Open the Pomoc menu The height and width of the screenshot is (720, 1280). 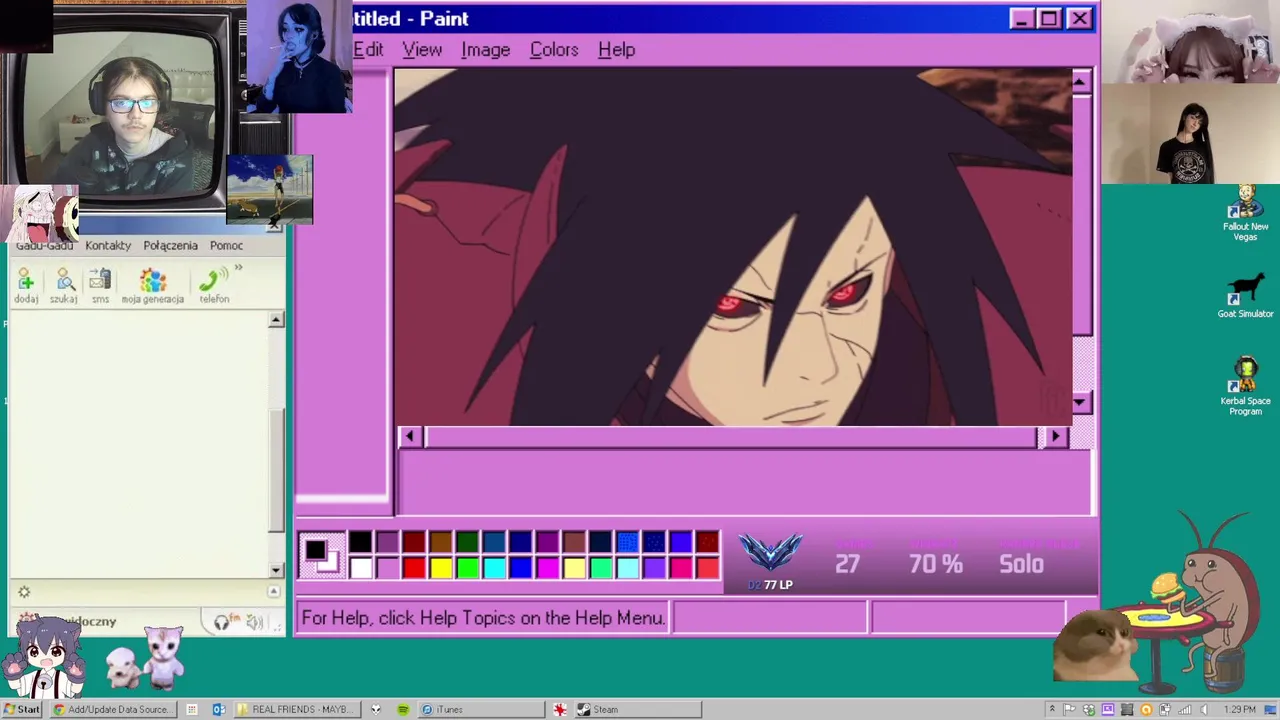tap(226, 245)
